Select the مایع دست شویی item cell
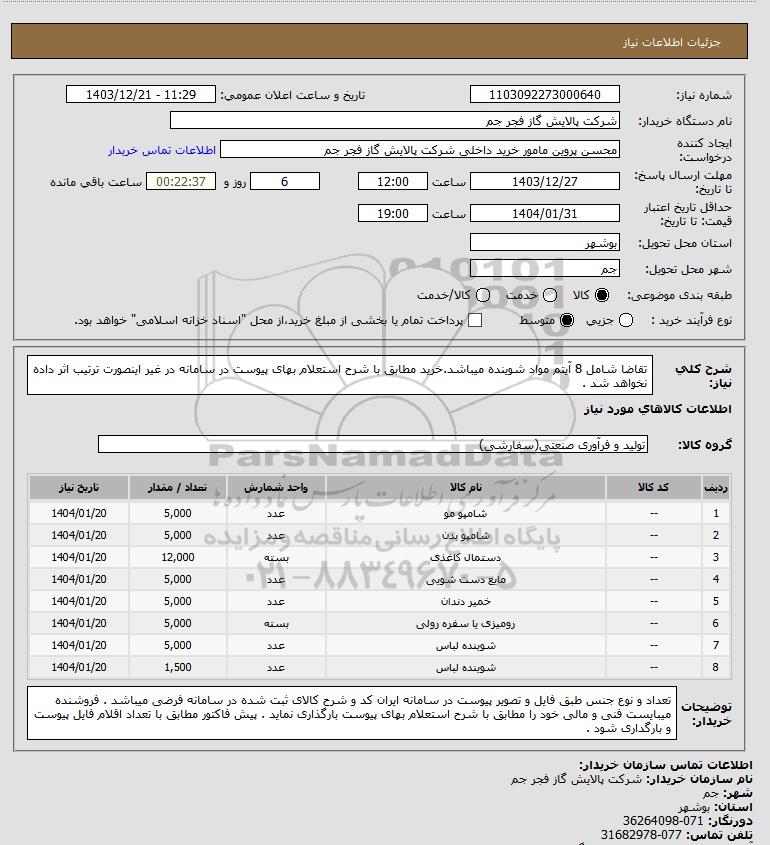Image resolution: width=770 pixels, height=845 pixels. [466, 580]
